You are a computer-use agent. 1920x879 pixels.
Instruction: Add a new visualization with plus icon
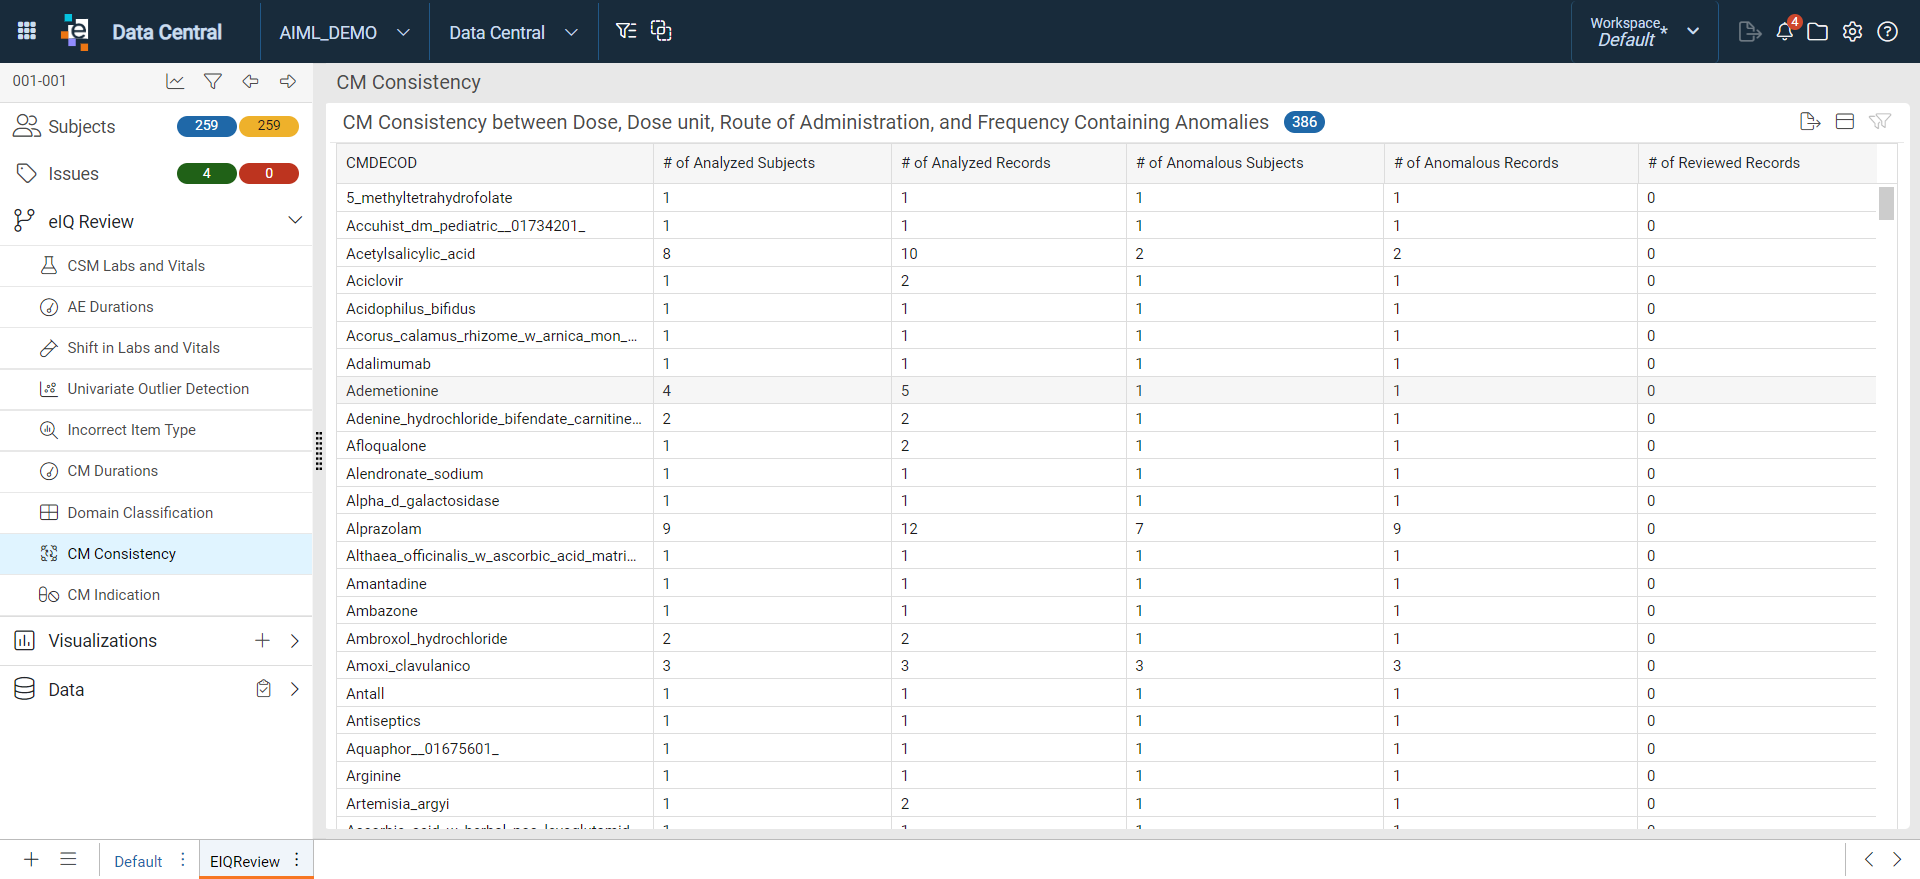[x=262, y=640]
